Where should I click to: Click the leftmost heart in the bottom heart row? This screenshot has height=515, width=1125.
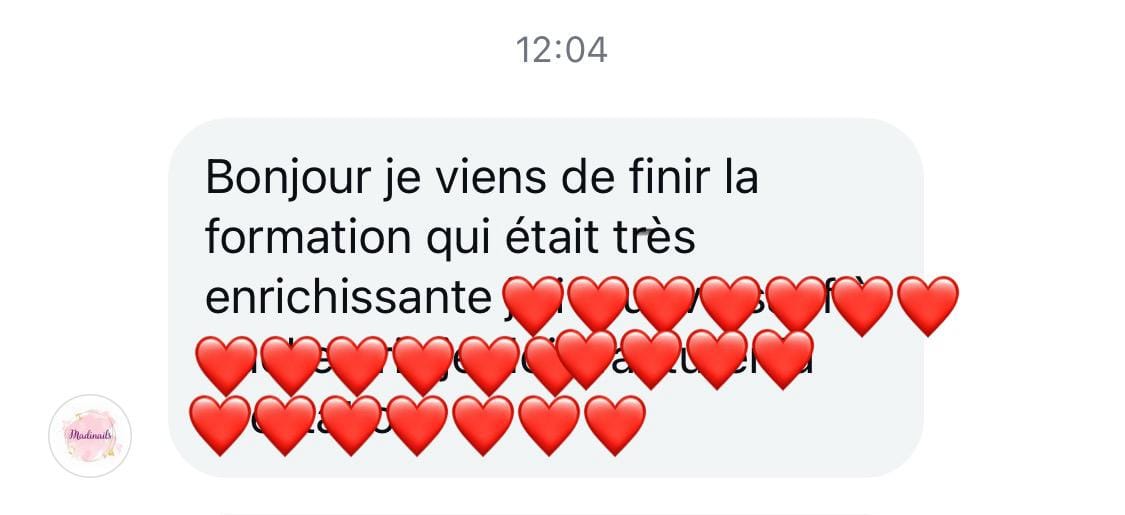click(220, 425)
